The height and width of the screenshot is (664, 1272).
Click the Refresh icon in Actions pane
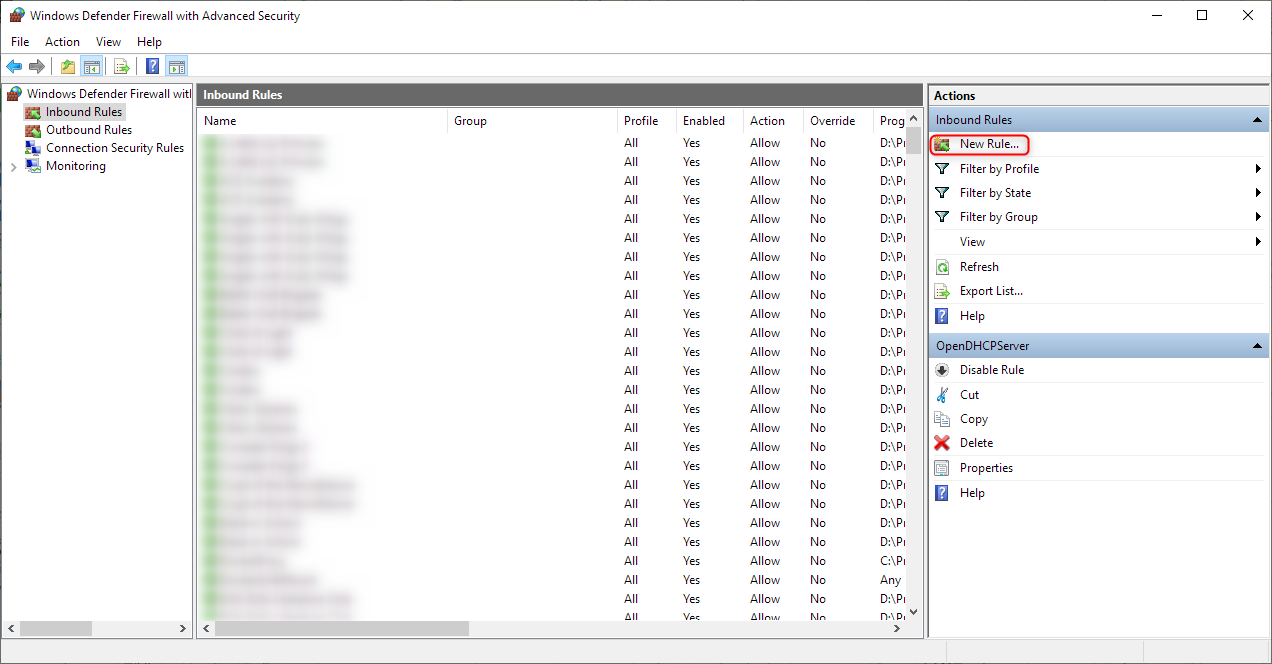coord(941,266)
